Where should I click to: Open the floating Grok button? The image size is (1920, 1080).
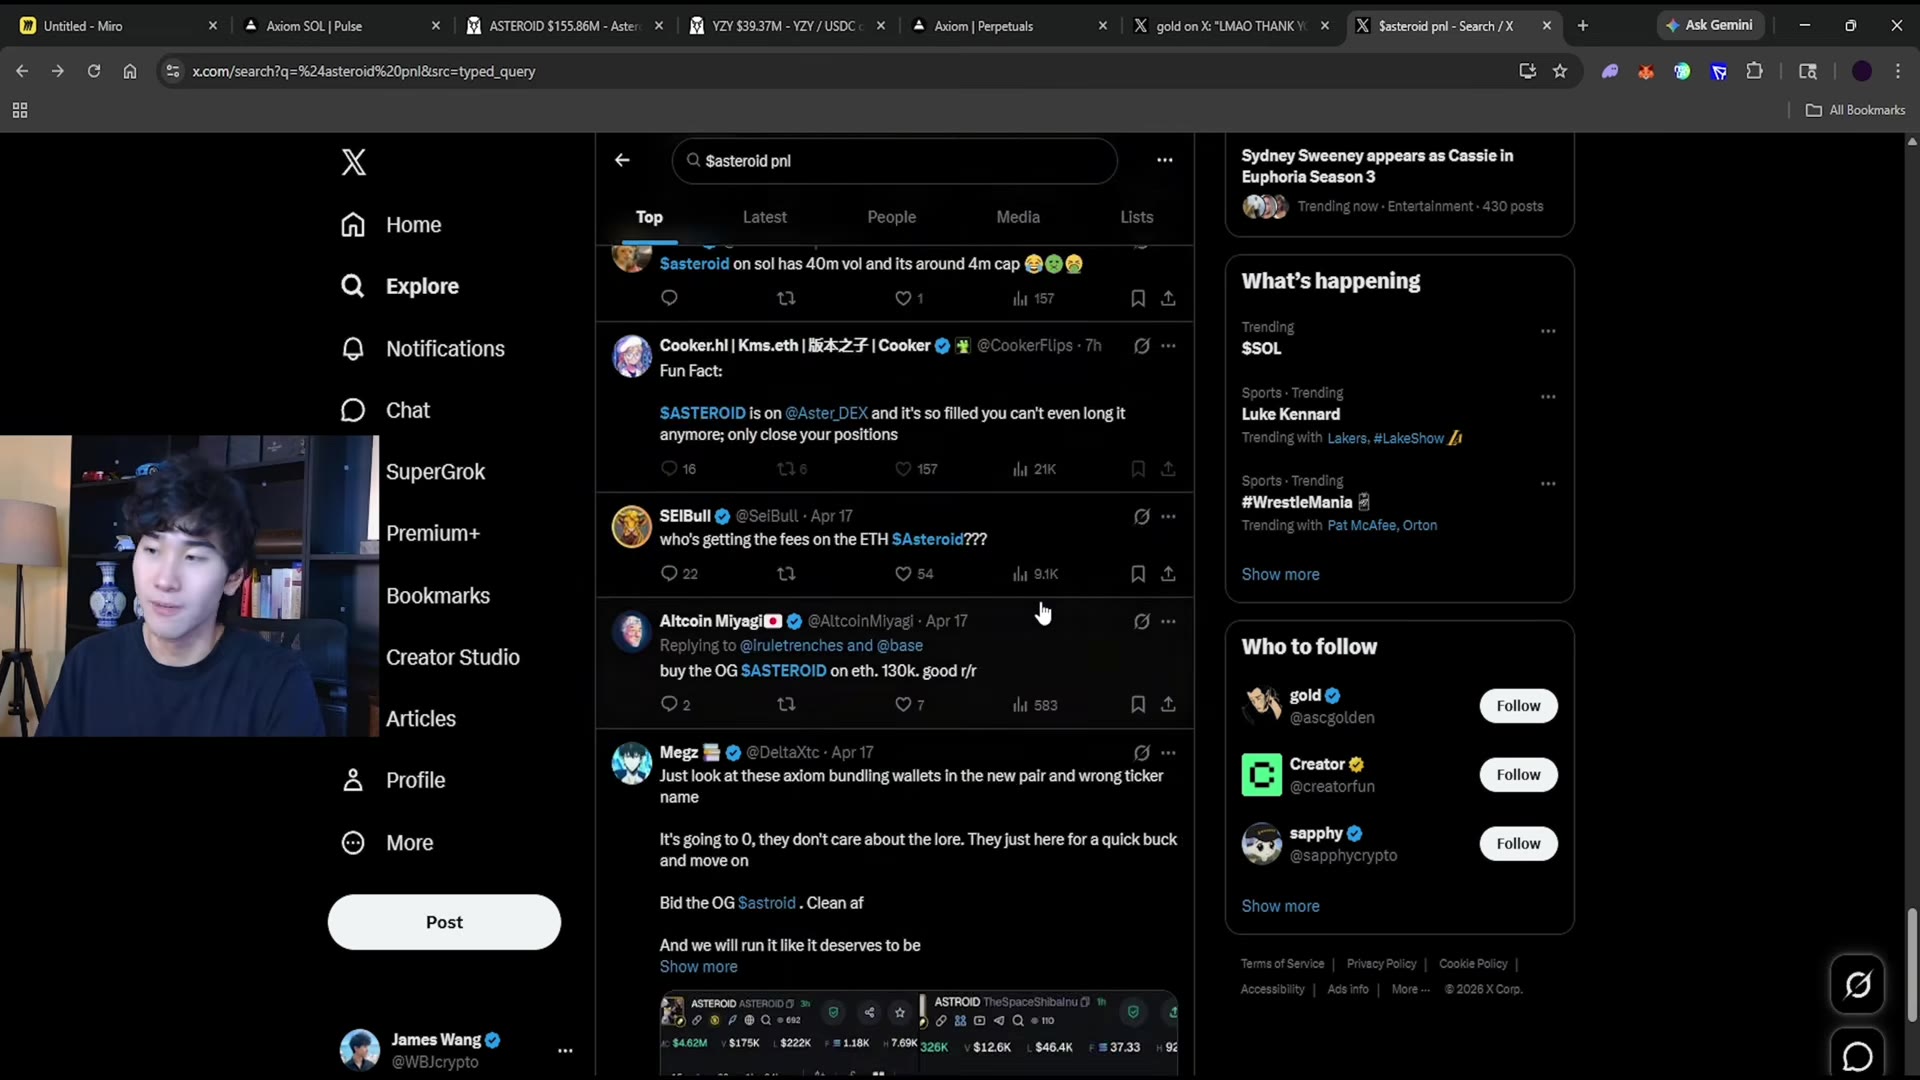click(1857, 985)
